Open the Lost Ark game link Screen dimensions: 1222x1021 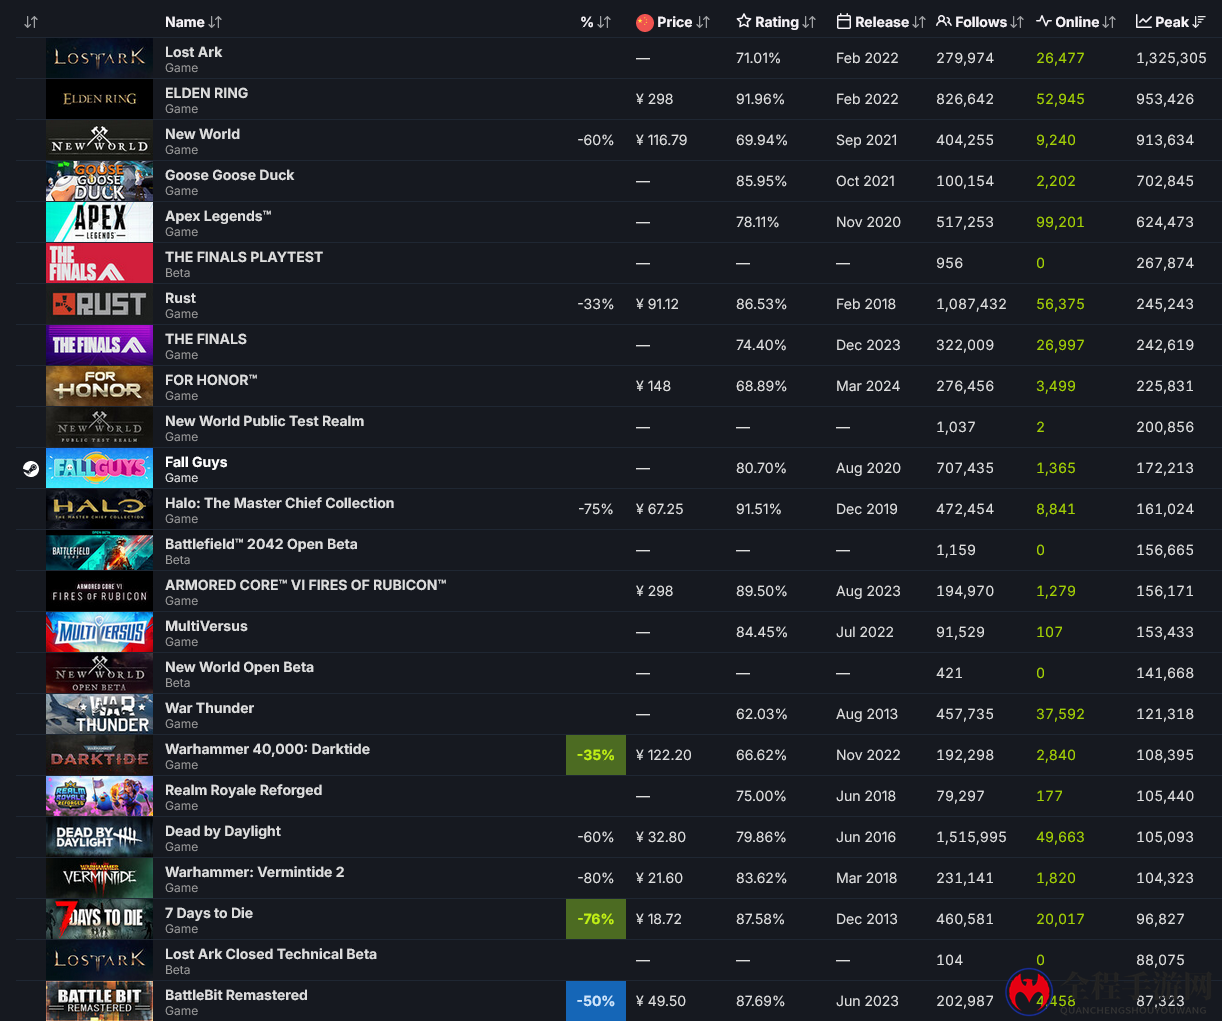pyautogui.click(x=193, y=52)
